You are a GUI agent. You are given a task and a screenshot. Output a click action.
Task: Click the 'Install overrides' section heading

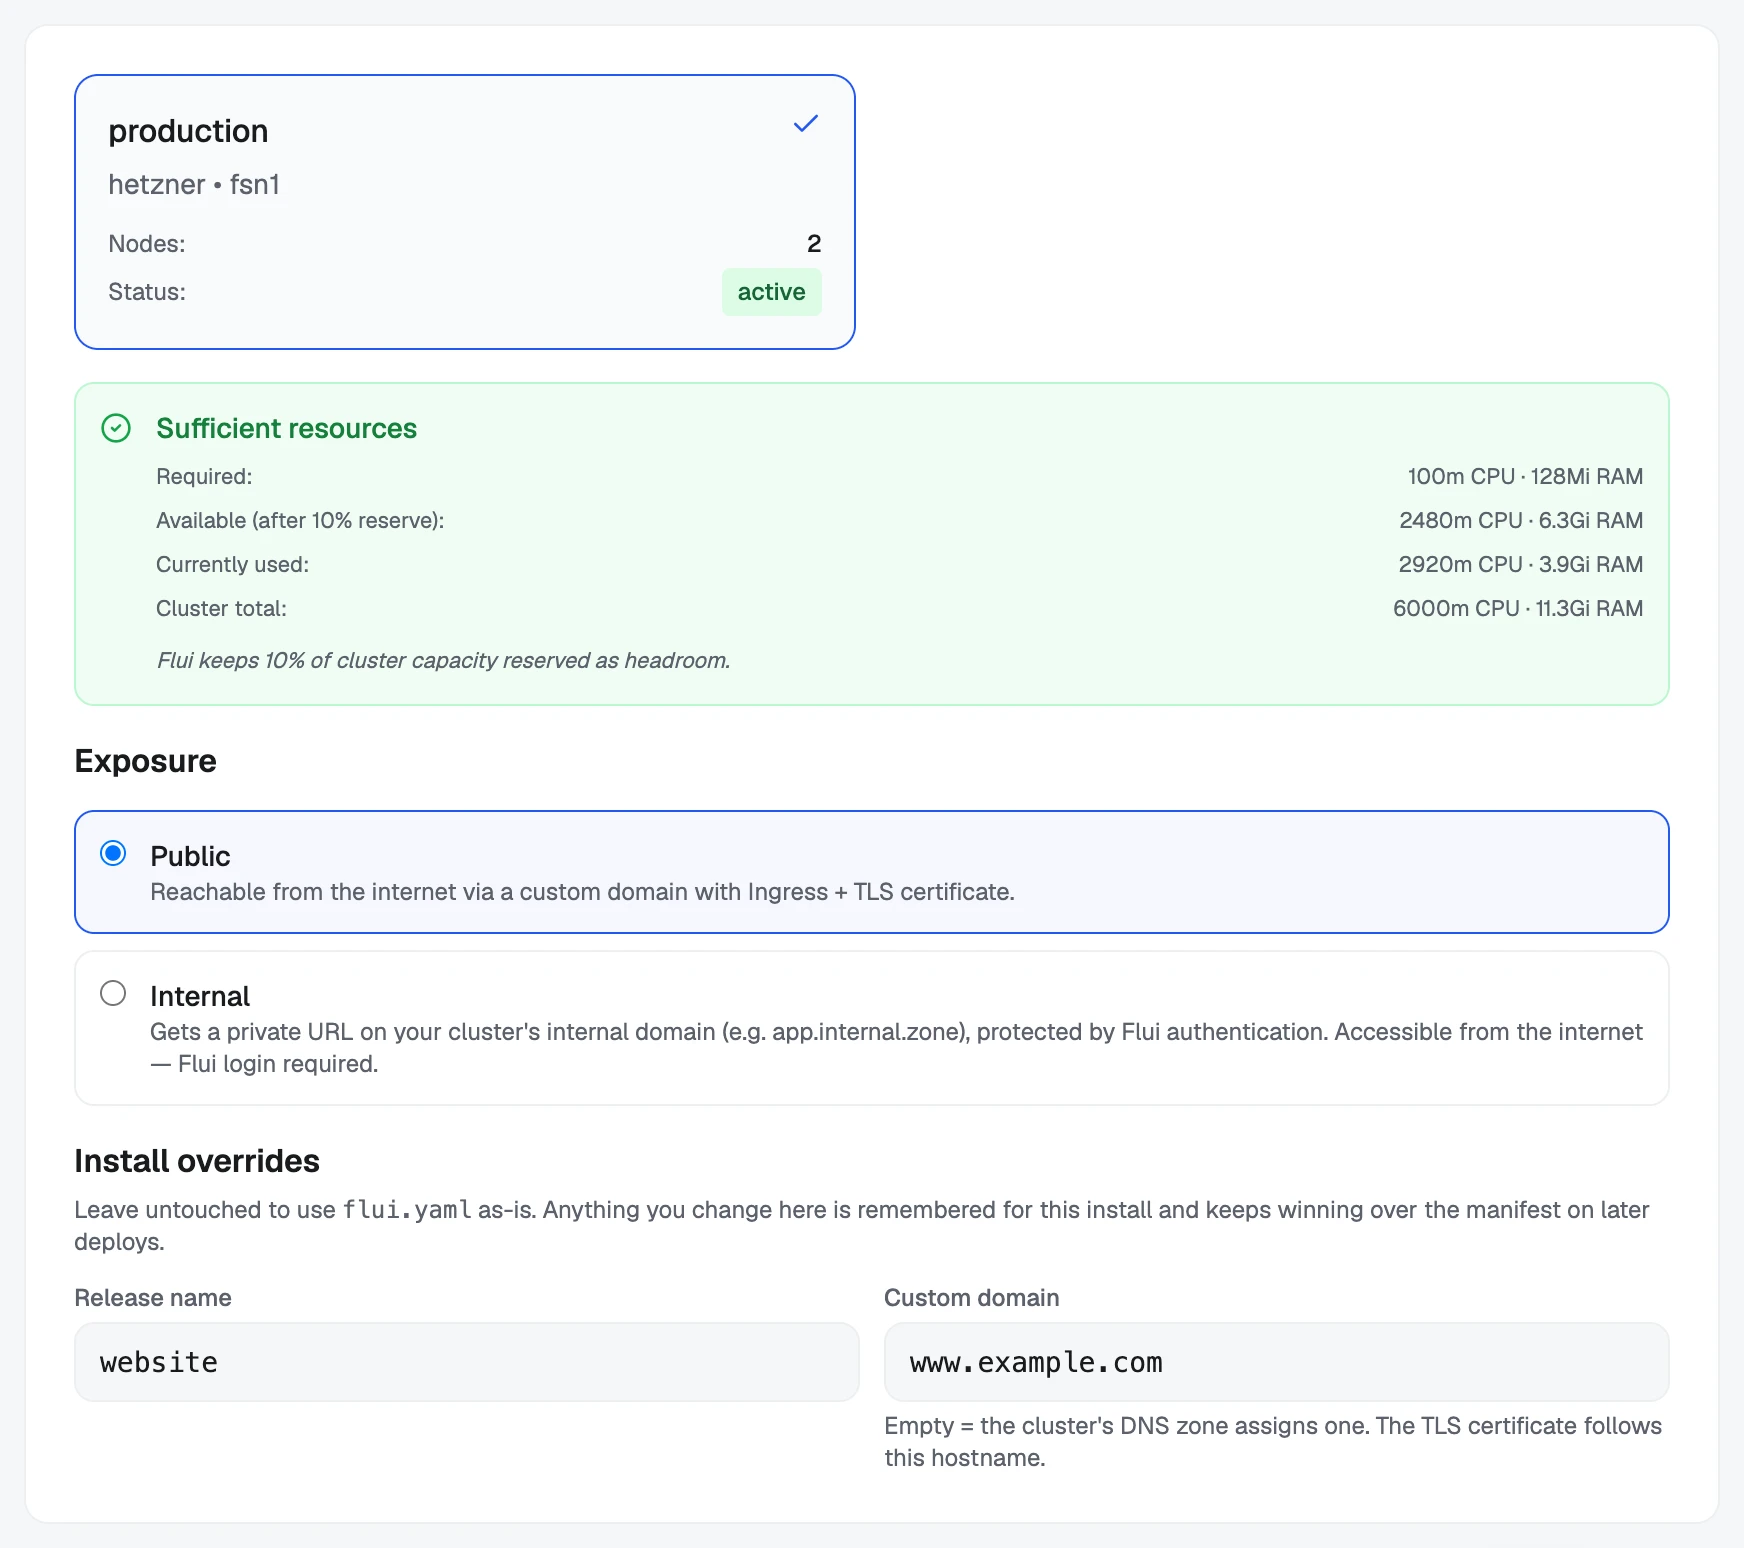(x=197, y=1161)
